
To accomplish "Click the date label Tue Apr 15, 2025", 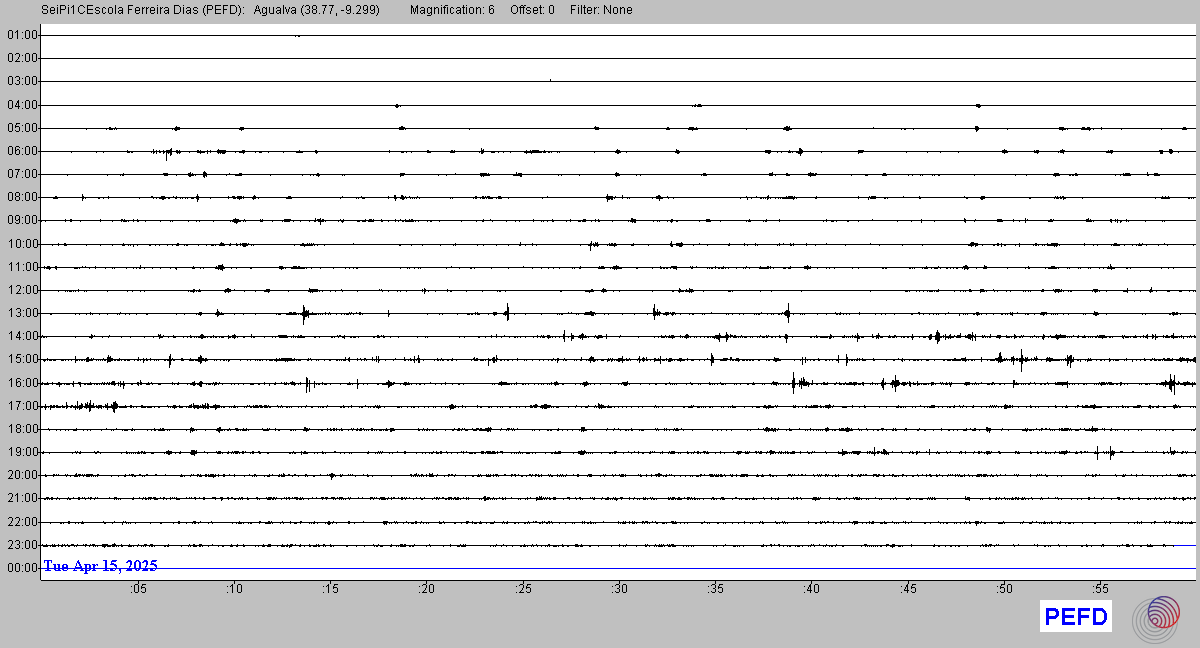I will [x=100, y=566].
